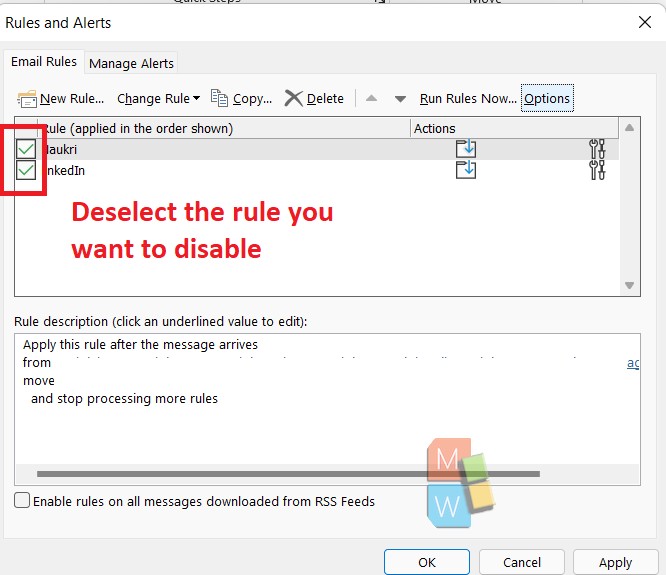The width and height of the screenshot is (666, 575).
Task: Select the Naukri rule row
Action: [x=317, y=149]
